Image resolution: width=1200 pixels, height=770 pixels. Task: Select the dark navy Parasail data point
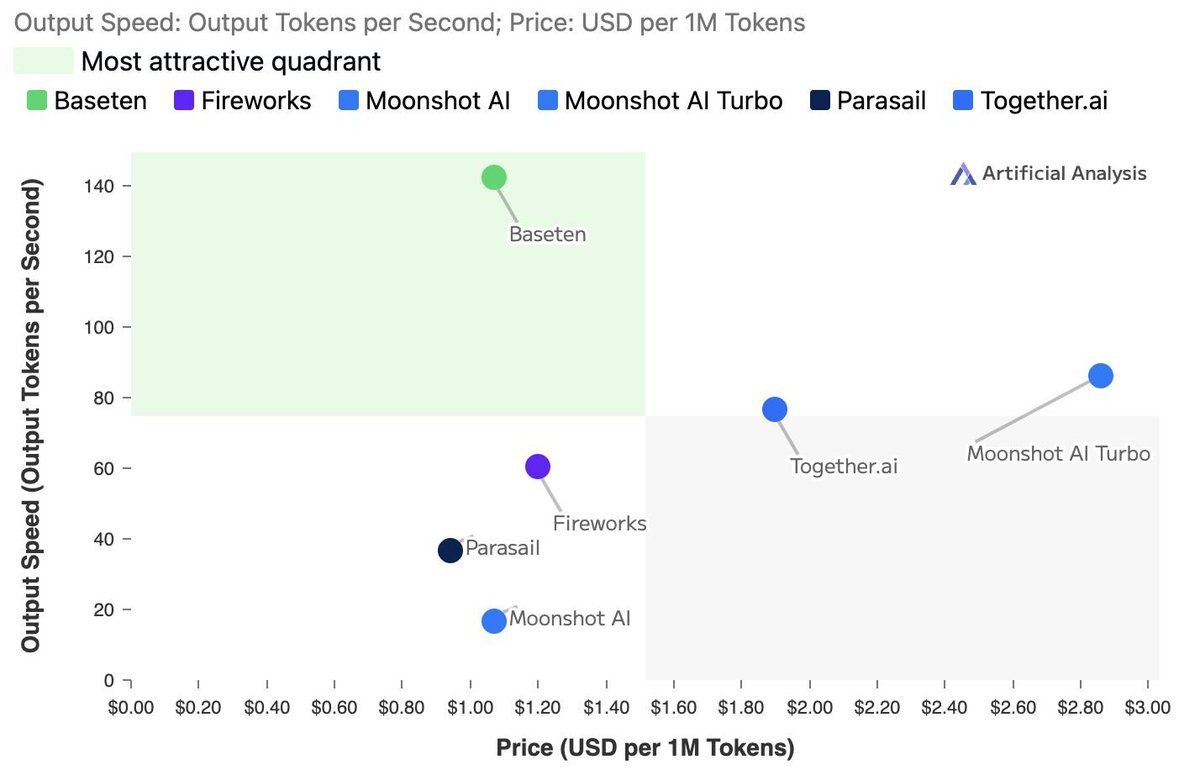[x=450, y=550]
